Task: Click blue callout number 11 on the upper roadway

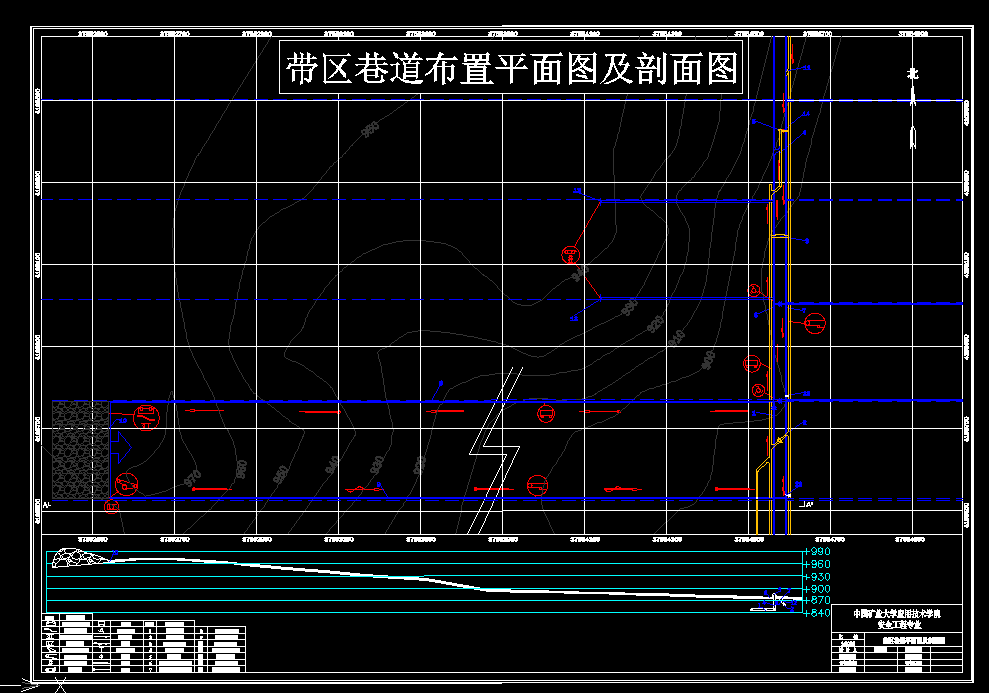Action: [577, 190]
